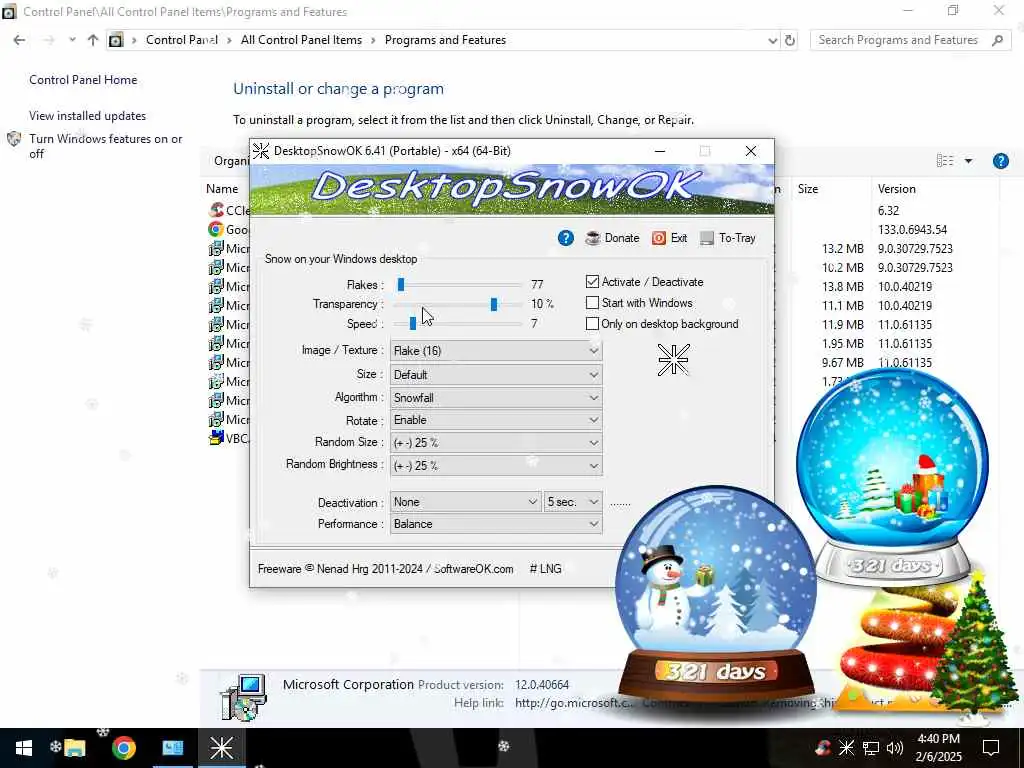Enable Only on desktop background checkbox
This screenshot has width=1024, height=768.
pos(592,324)
